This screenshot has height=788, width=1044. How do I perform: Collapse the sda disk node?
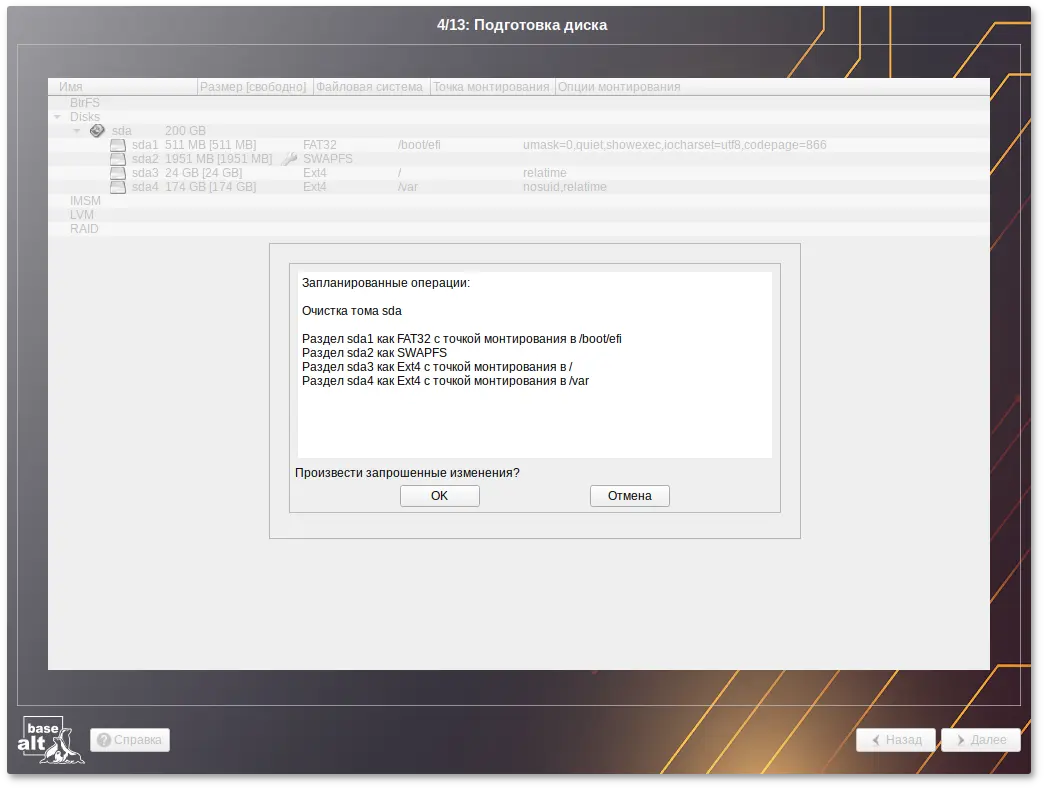click(77, 131)
